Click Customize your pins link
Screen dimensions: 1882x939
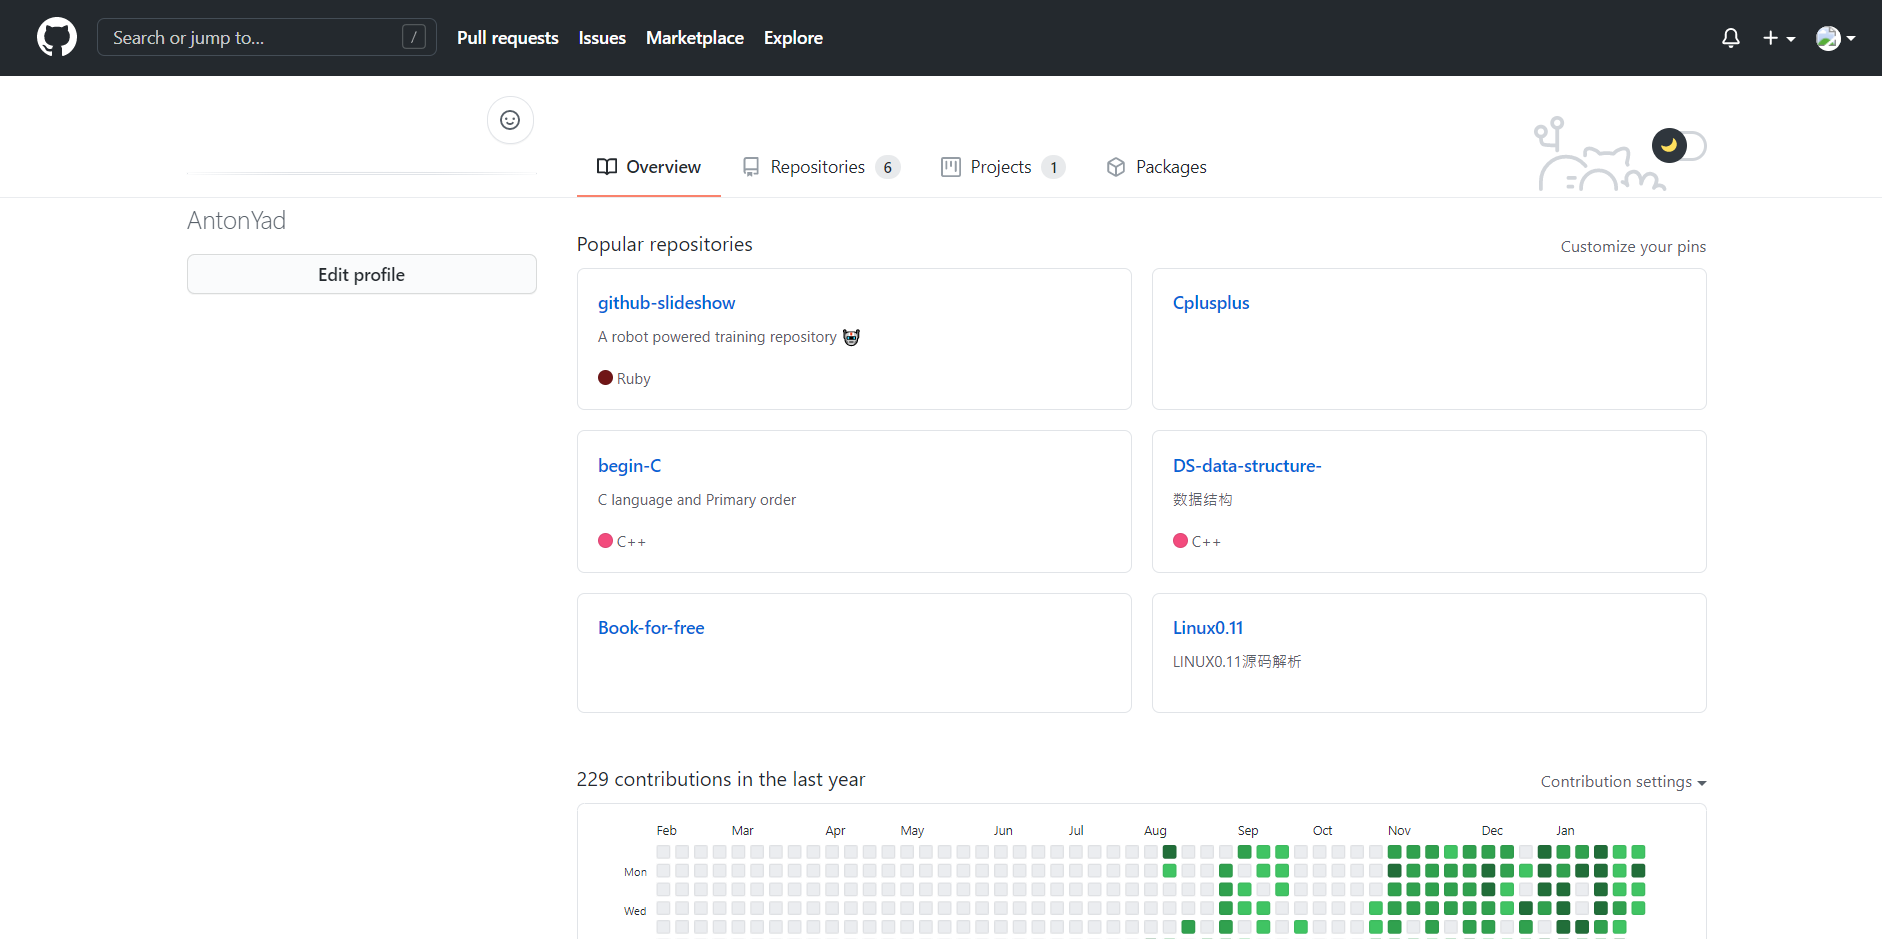[1633, 247]
